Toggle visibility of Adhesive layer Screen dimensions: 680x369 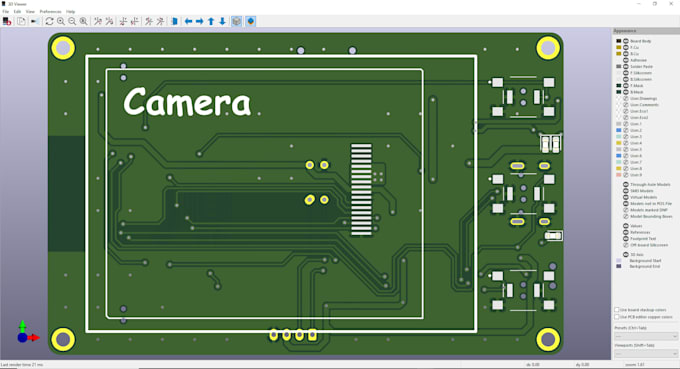click(x=626, y=60)
